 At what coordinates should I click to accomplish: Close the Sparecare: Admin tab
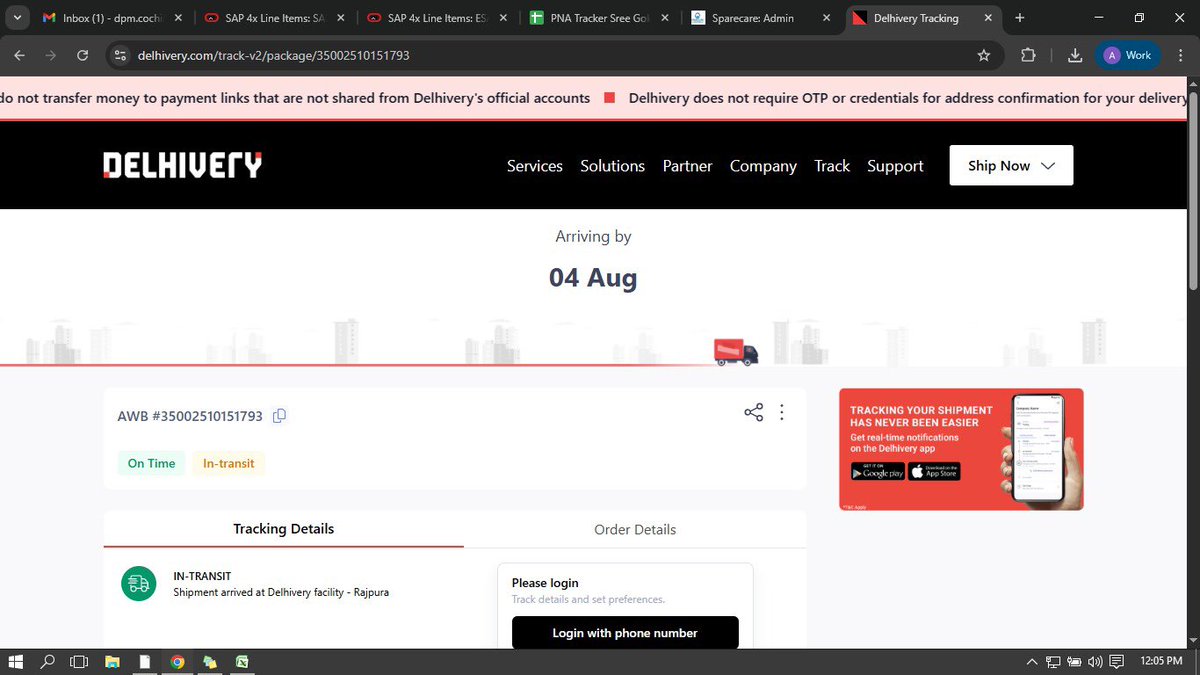point(825,18)
